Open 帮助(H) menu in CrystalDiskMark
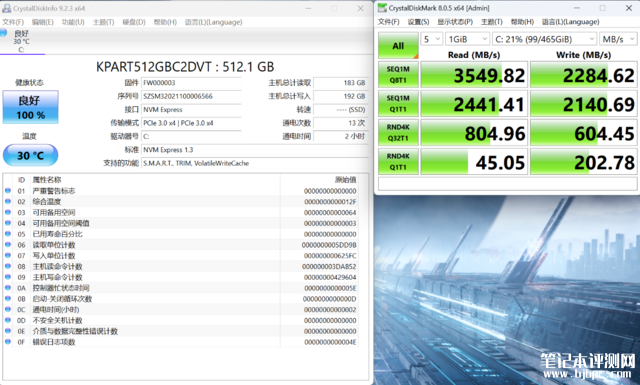Screen dimensions: 640x385 tap(522, 22)
